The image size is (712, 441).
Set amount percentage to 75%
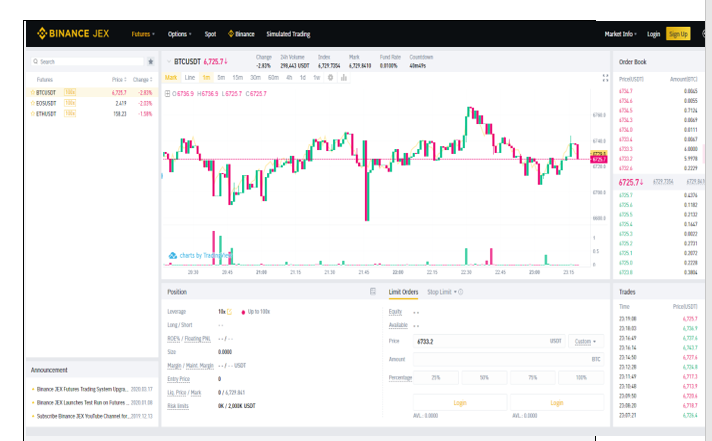[533, 378]
